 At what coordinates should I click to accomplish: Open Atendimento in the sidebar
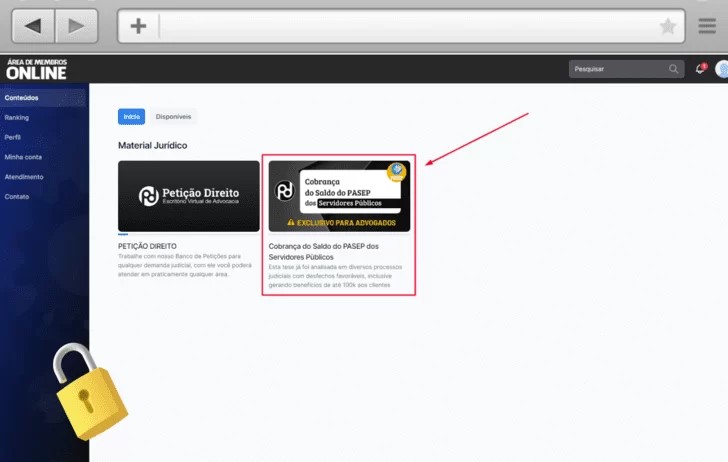point(24,177)
